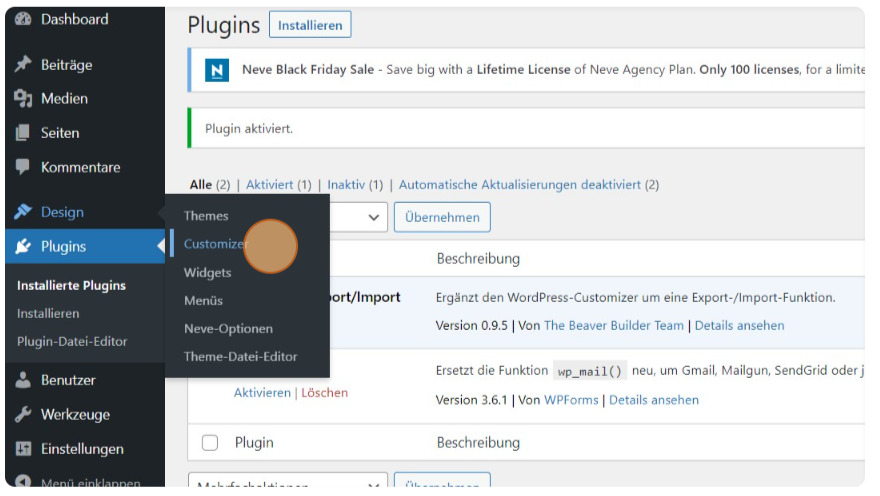
Task: Click the Neve Black Friday Sale text
Action: click(x=308, y=70)
